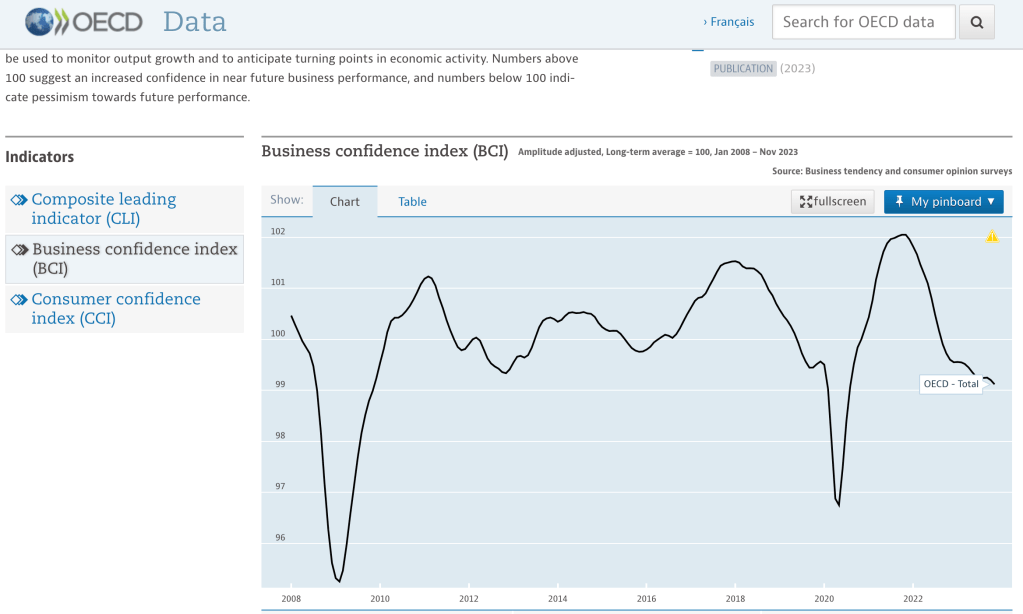Select the Chart tab
This screenshot has width=1023, height=614.
(344, 202)
